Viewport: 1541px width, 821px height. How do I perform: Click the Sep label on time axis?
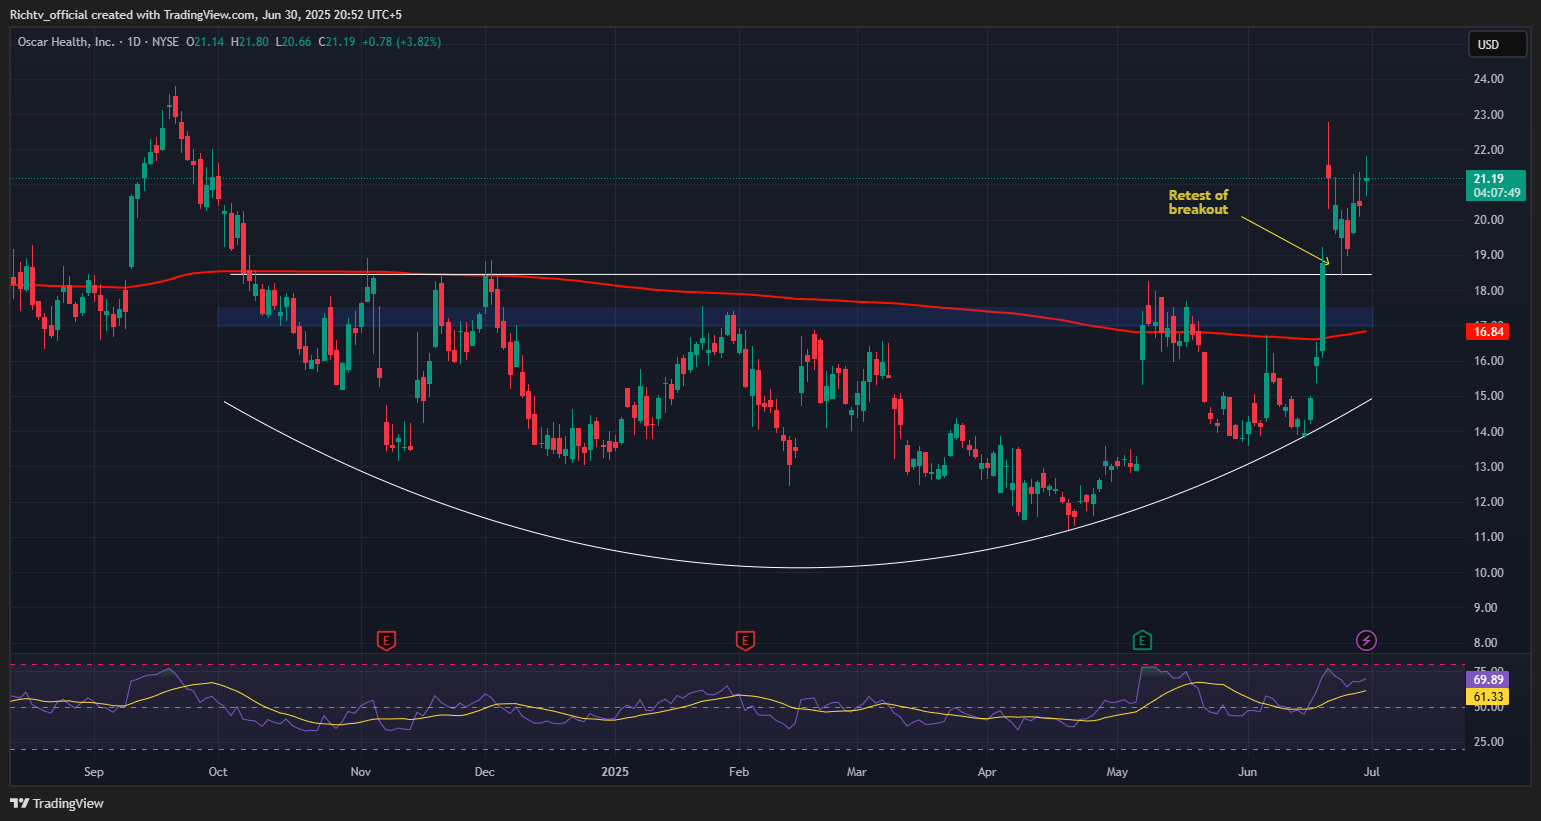tap(93, 772)
